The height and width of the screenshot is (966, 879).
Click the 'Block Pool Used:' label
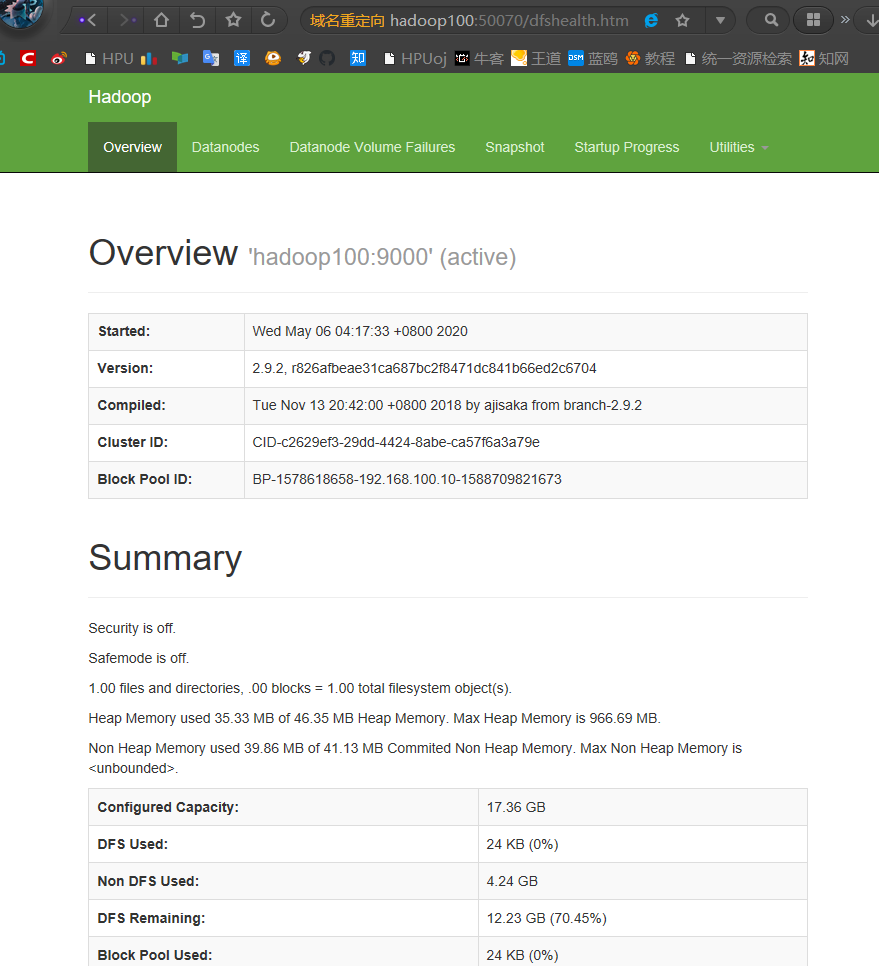click(x=155, y=956)
